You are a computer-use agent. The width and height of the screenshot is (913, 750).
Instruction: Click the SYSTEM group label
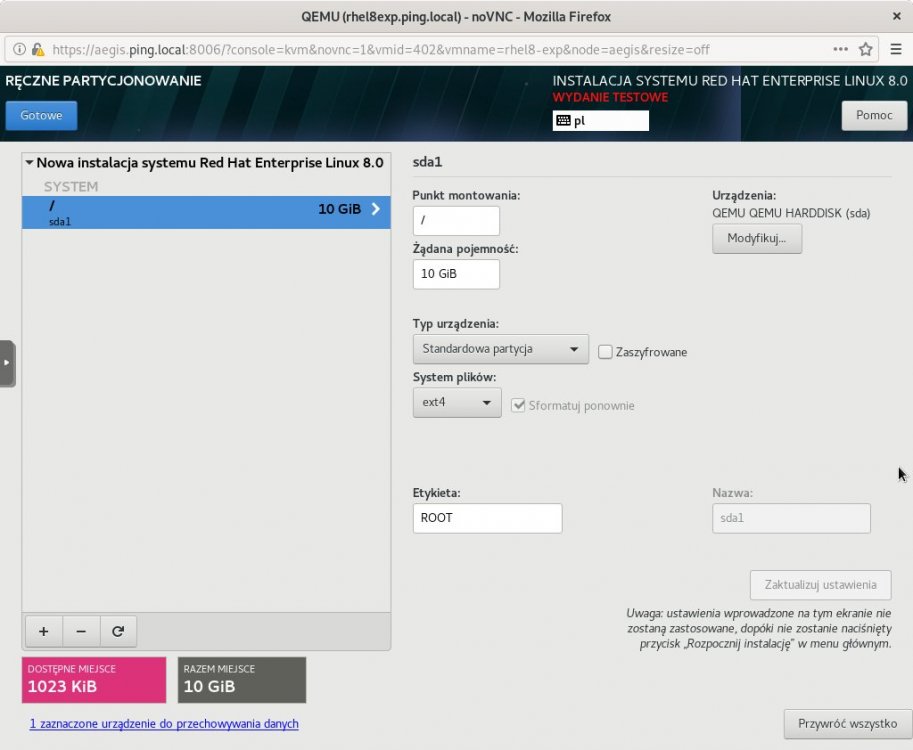(71, 186)
